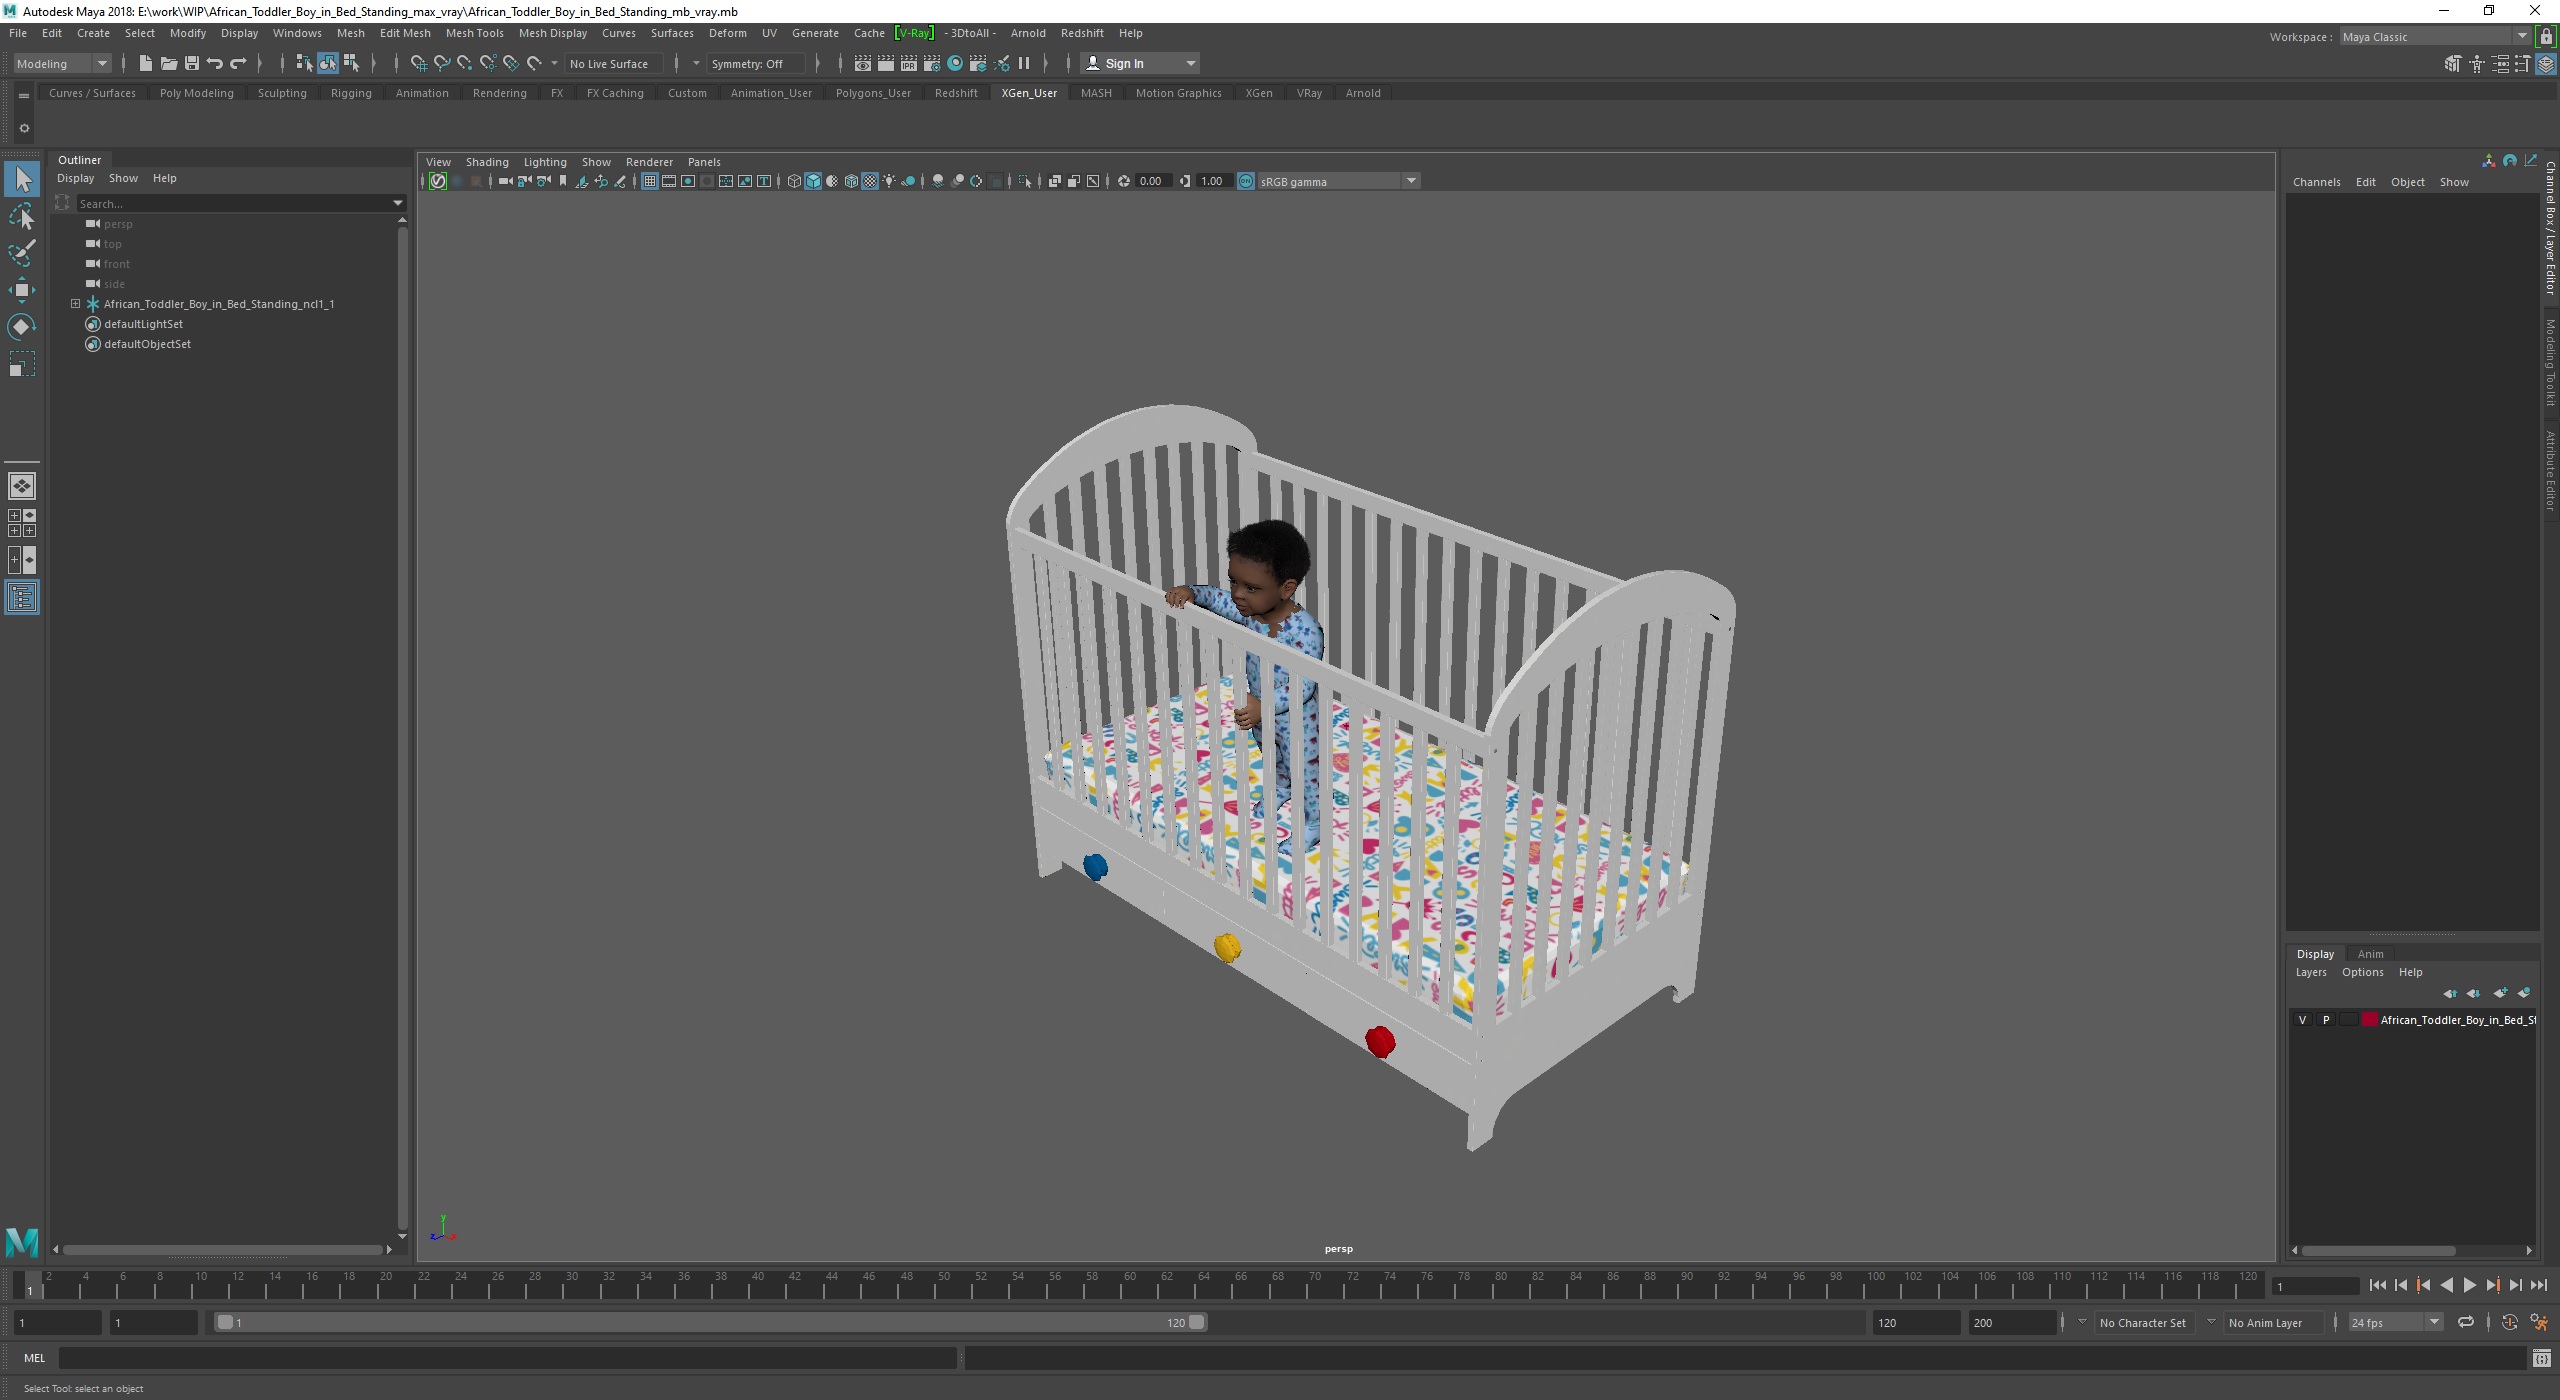The height and width of the screenshot is (1400, 2560).
Task: Select the Move tool
Action: [x=22, y=290]
